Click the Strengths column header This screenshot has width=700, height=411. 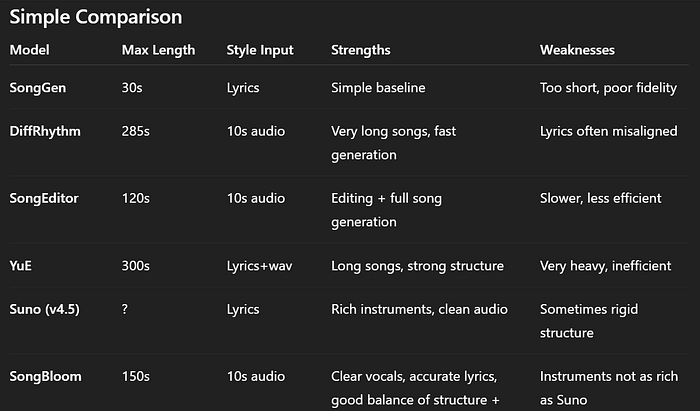361,50
